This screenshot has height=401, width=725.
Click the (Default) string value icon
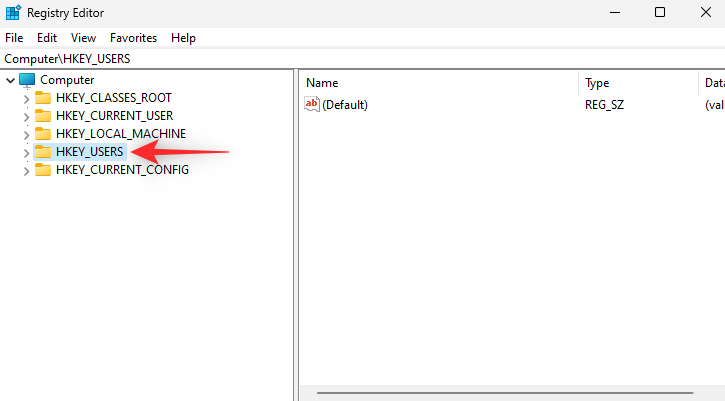point(312,105)
